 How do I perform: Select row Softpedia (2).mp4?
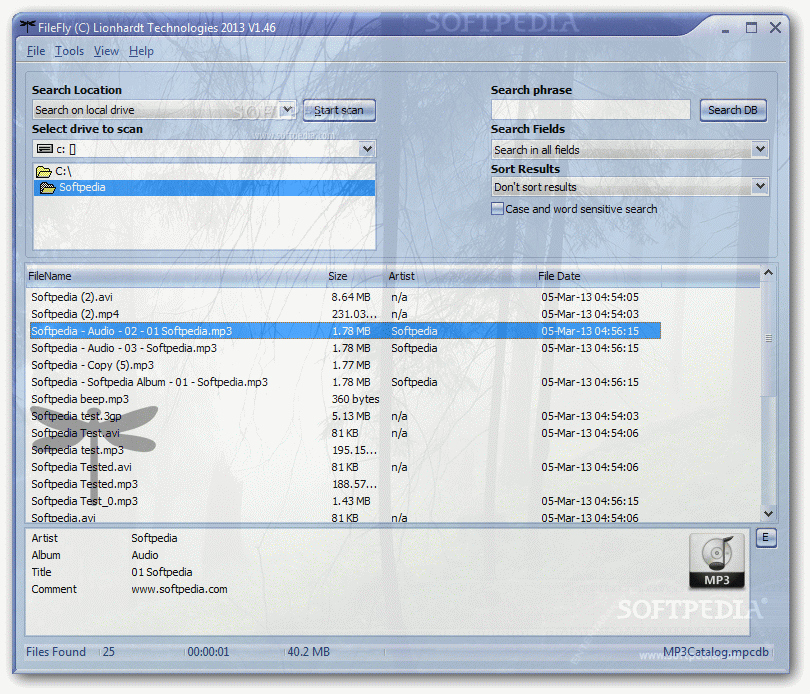[x=345, y=314]
